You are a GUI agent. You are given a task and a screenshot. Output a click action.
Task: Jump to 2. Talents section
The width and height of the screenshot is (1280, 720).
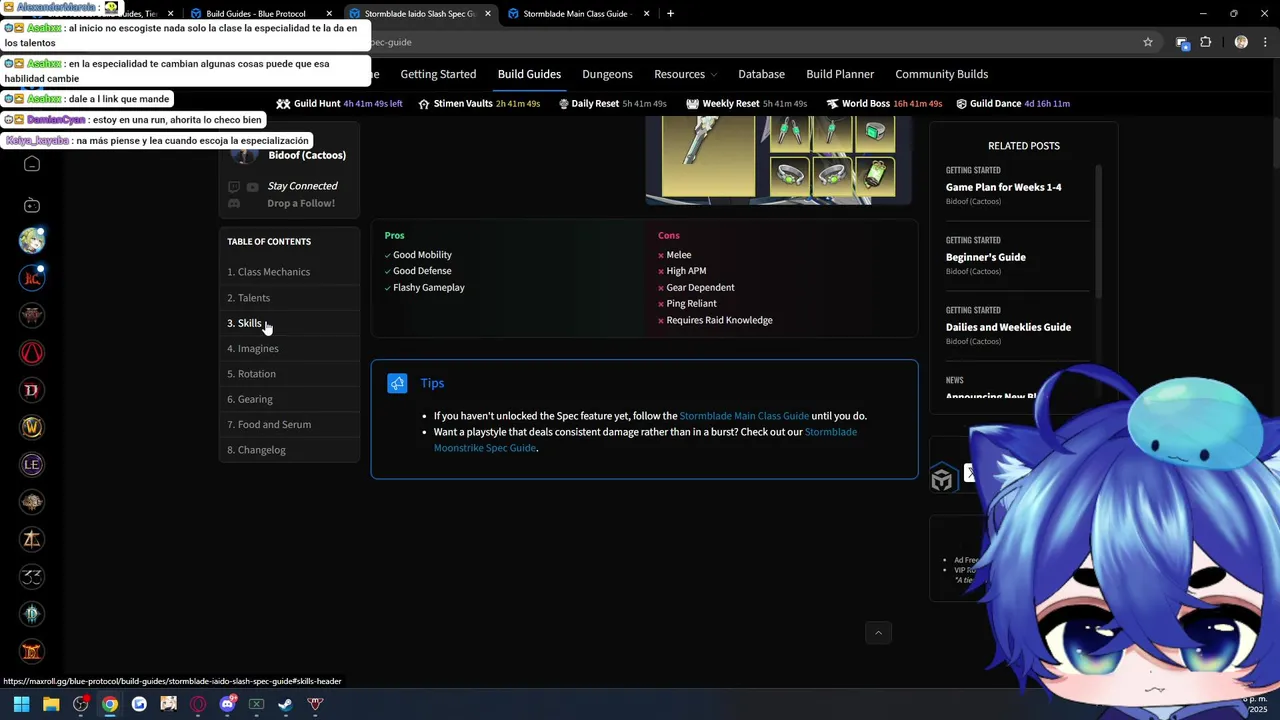[248, 298]
